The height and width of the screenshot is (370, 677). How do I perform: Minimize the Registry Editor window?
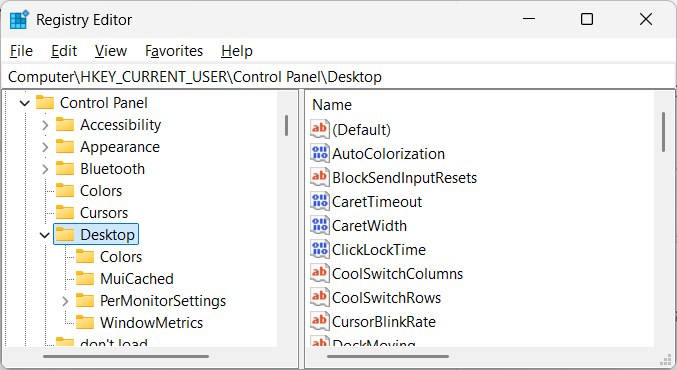(529, 19)
